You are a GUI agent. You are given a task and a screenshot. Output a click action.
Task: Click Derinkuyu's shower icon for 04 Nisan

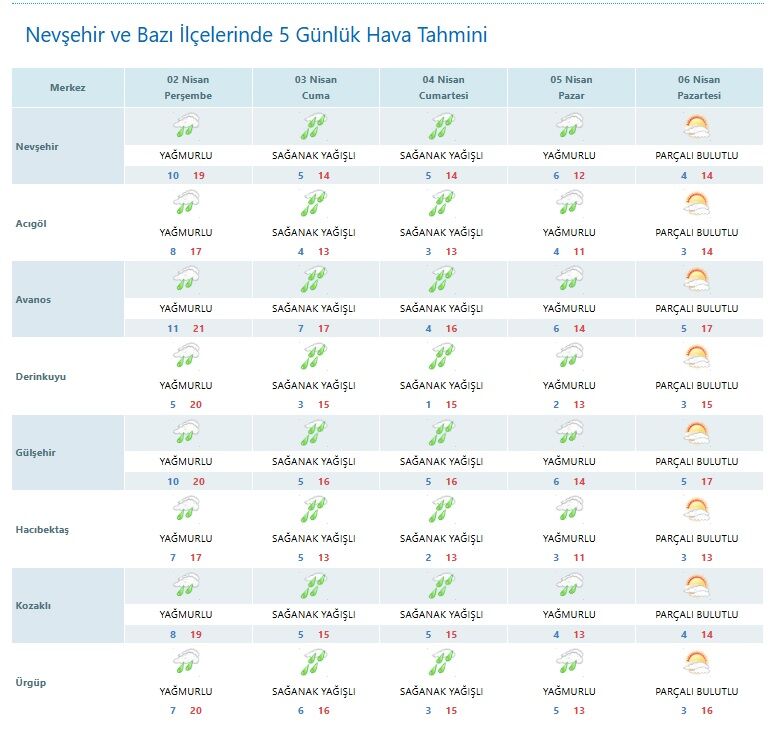click(x=441, y=356)
